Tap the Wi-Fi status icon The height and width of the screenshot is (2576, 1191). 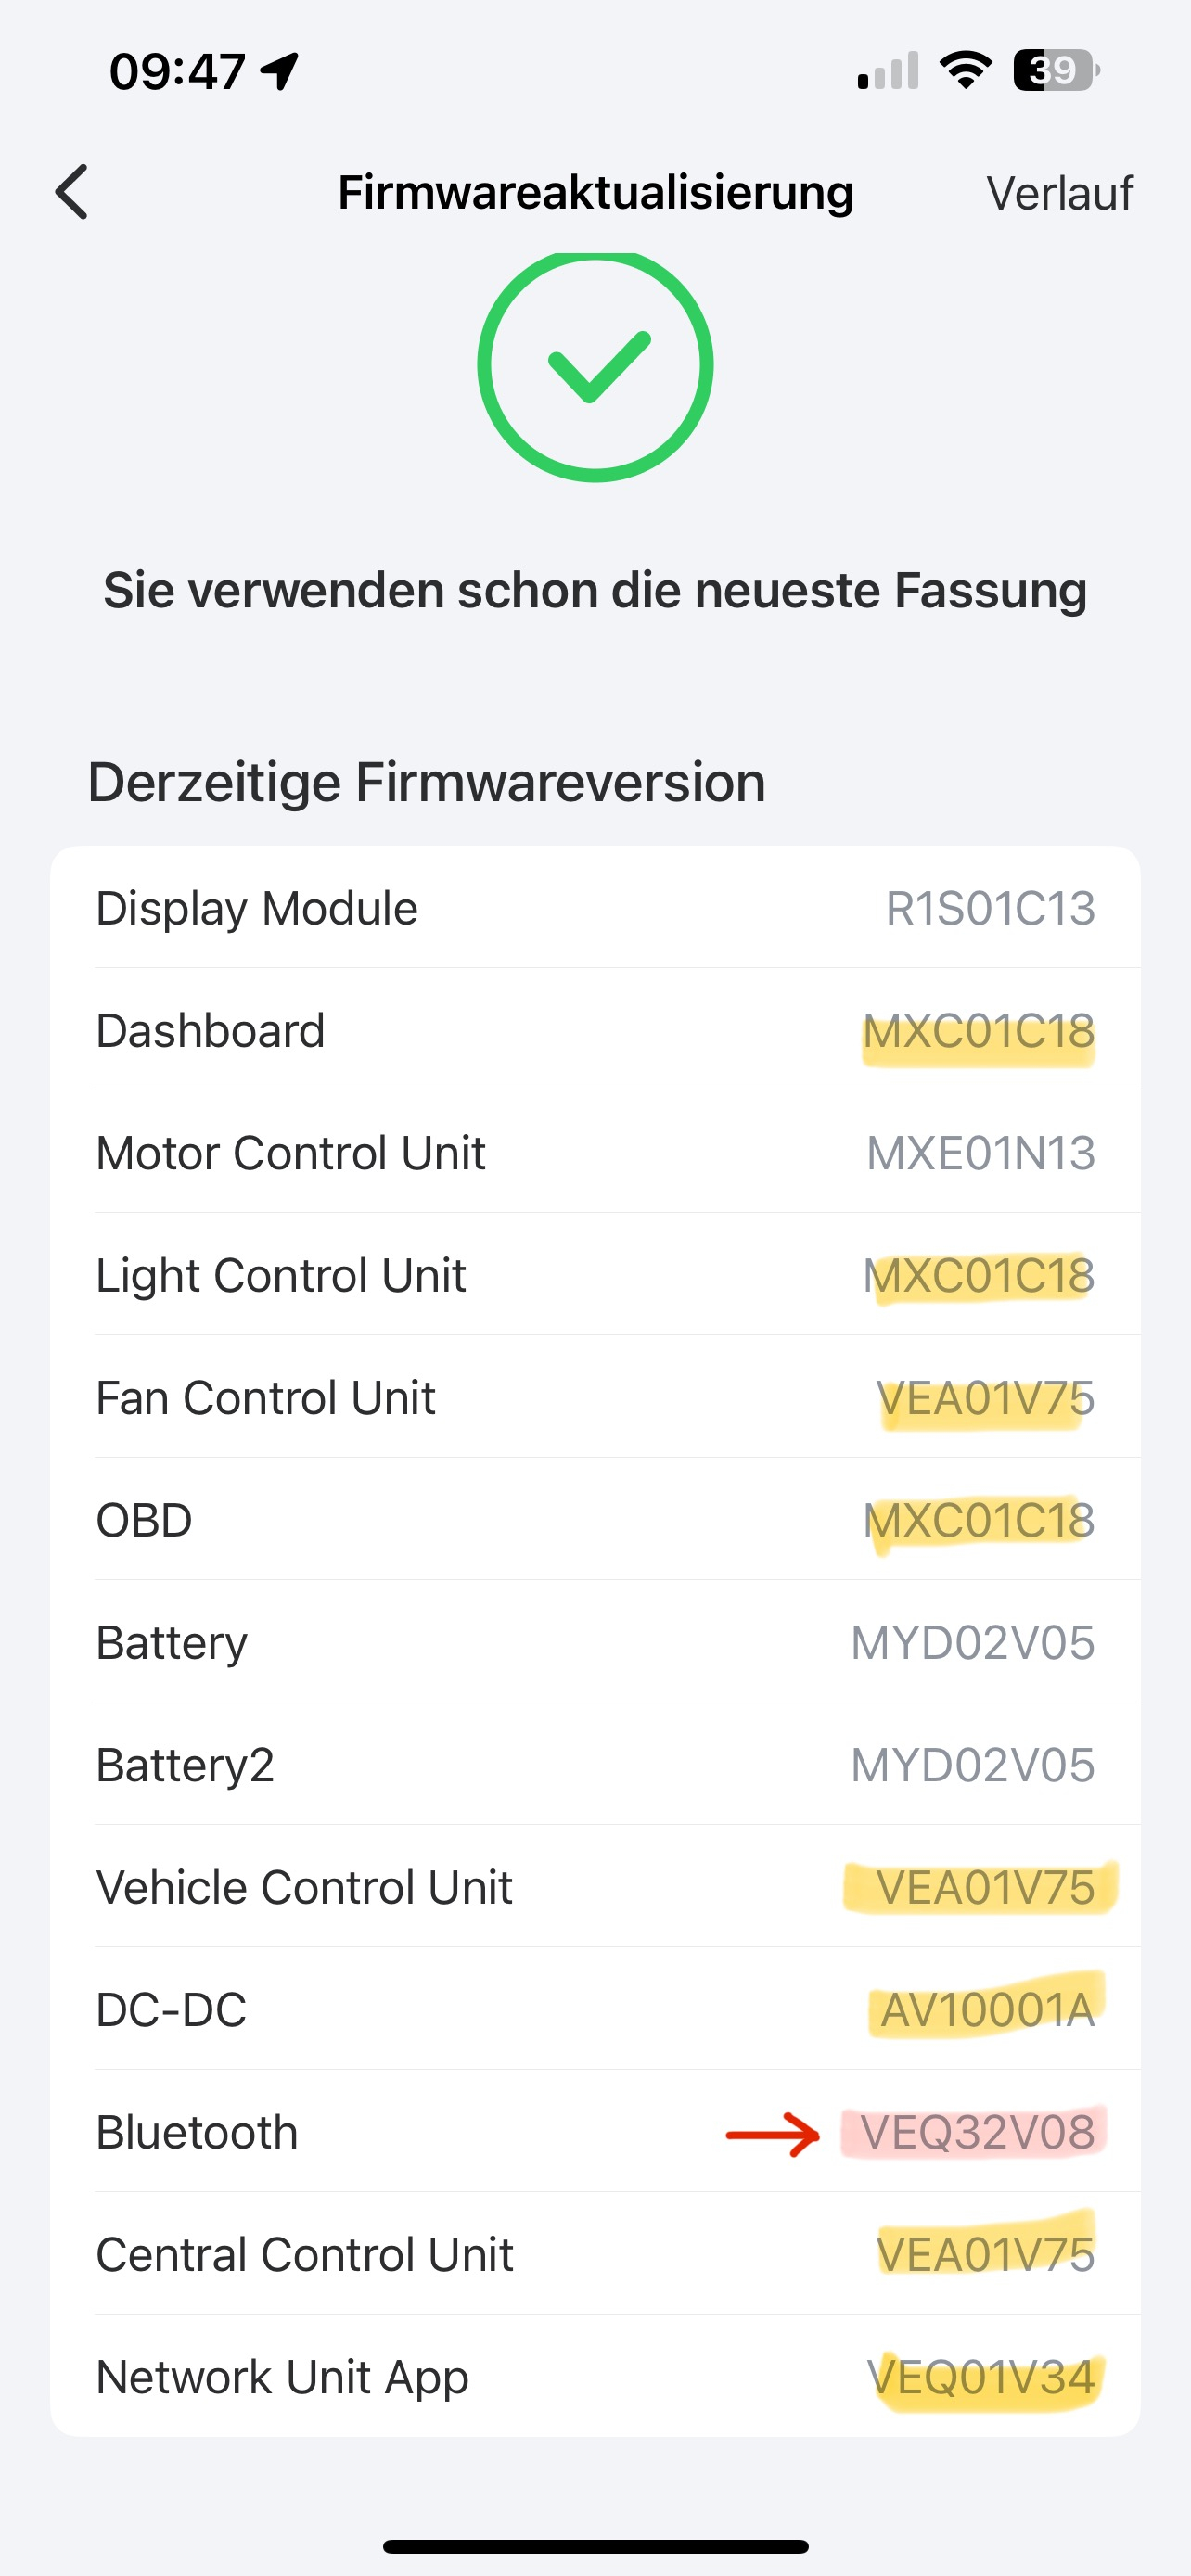pos(965,70)
